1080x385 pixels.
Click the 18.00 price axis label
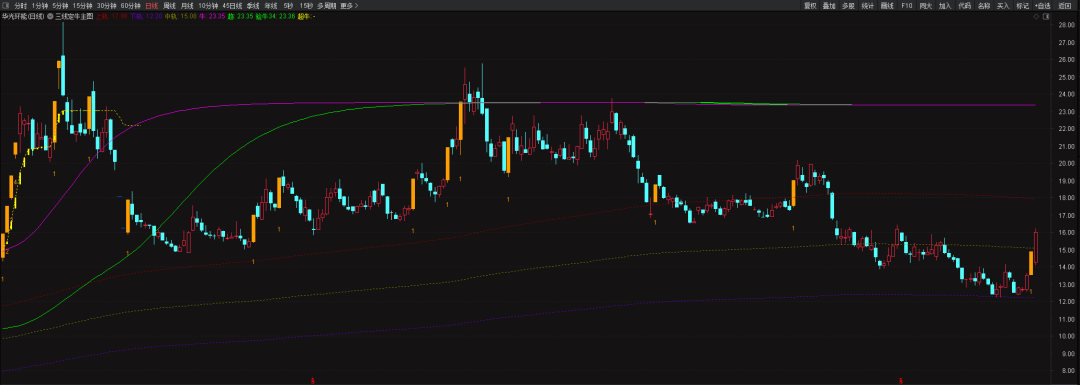click(x=1066, y=198)
